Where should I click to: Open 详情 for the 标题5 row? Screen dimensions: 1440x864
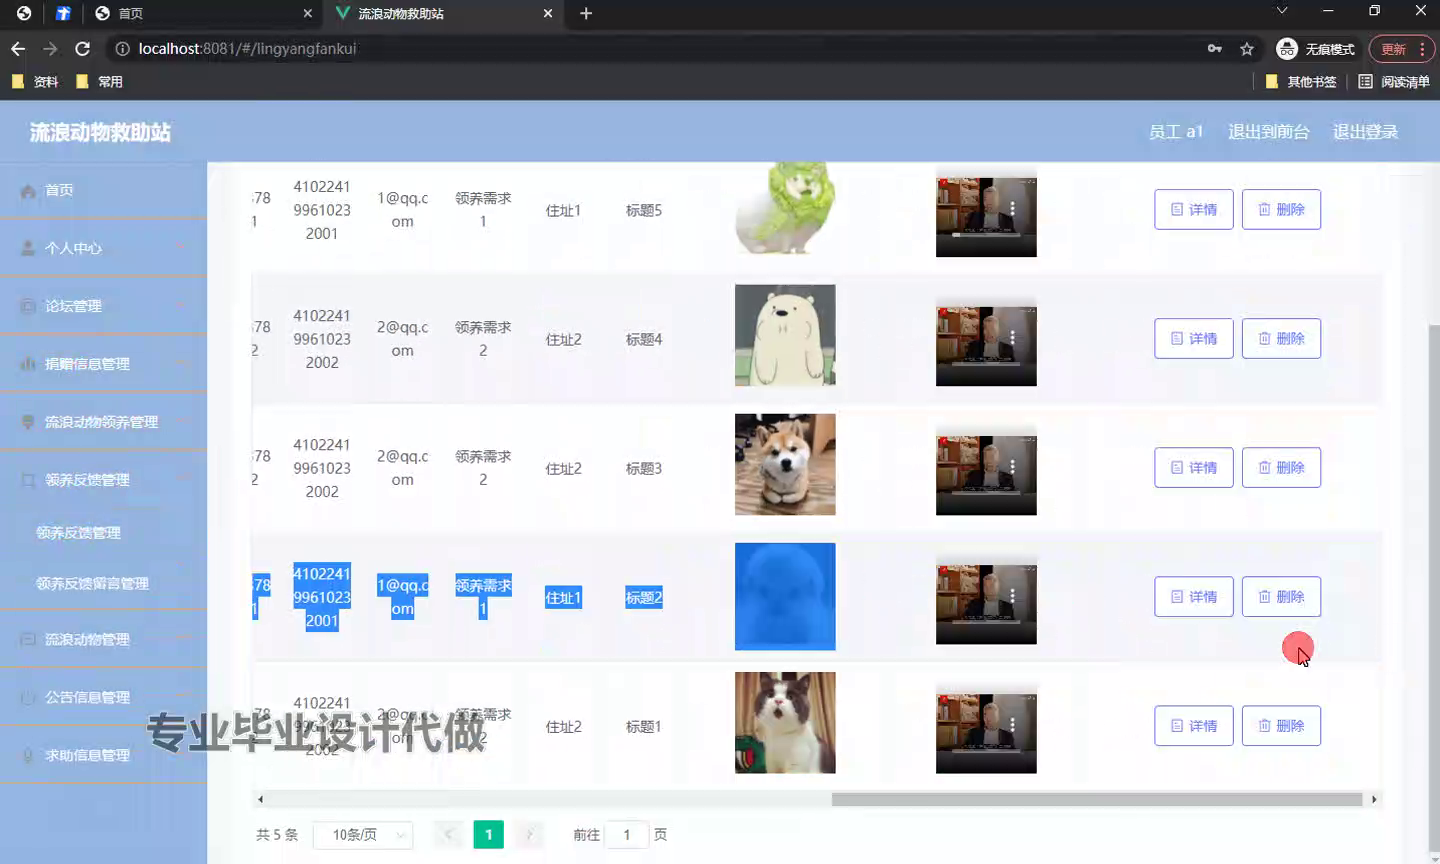(1194, 209)
